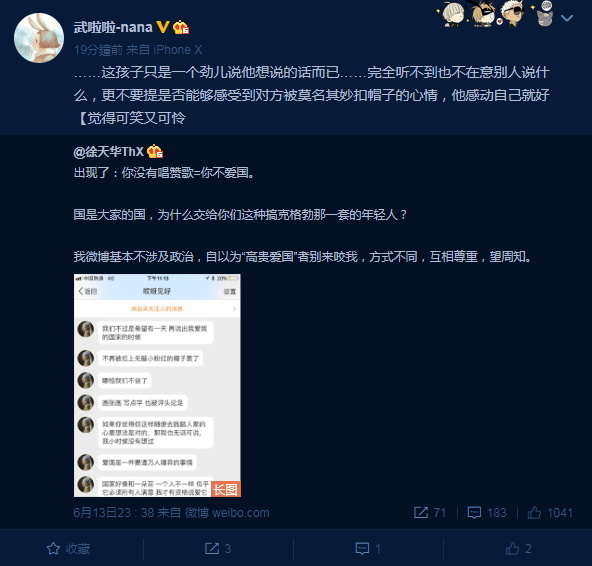This screenshot has height=566, width=592.
Task: Open the 武啦啦-nana username link
Action: 113,27
